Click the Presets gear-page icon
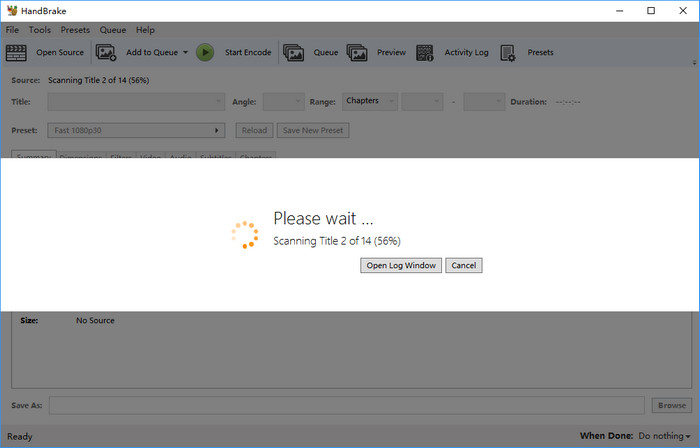This screenshot has height=448, width=700. pos(508,53)
